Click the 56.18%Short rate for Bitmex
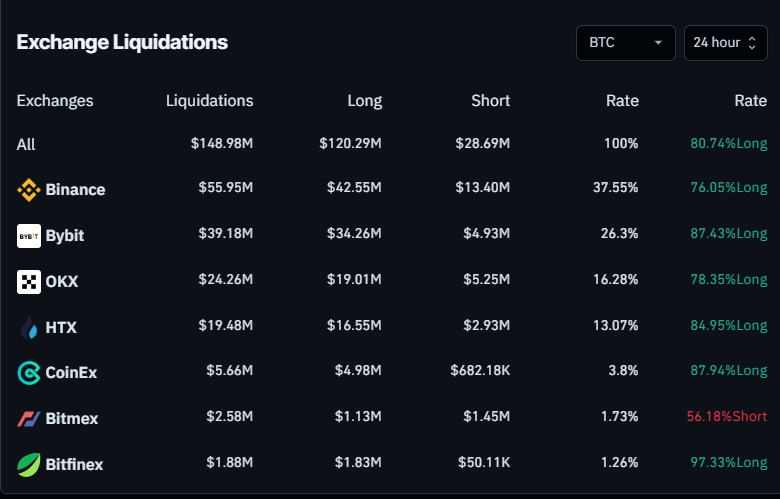 728,418
